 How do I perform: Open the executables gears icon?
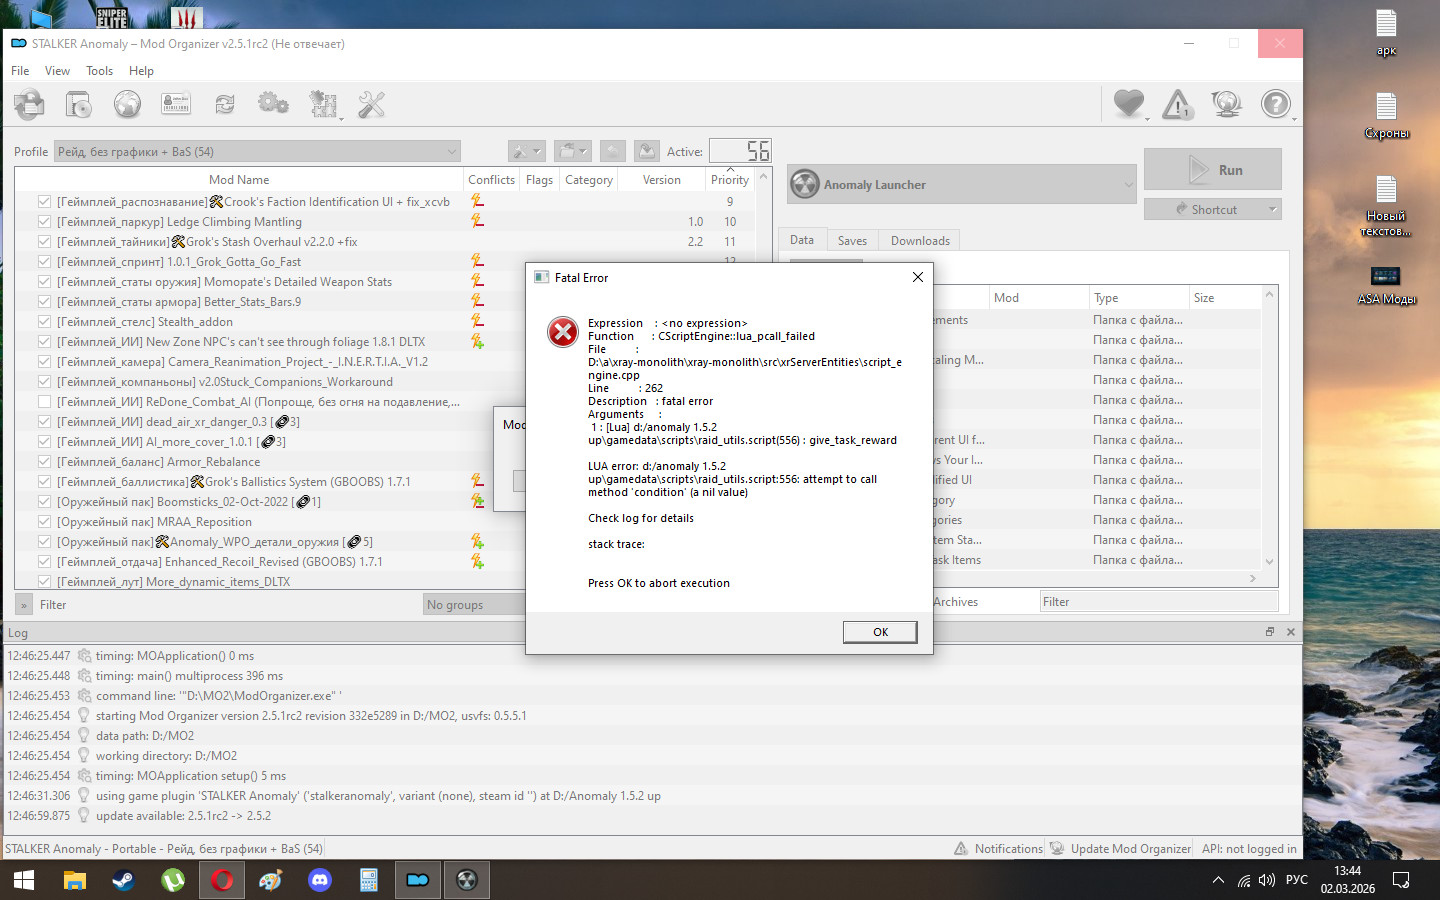click(273, 104)
